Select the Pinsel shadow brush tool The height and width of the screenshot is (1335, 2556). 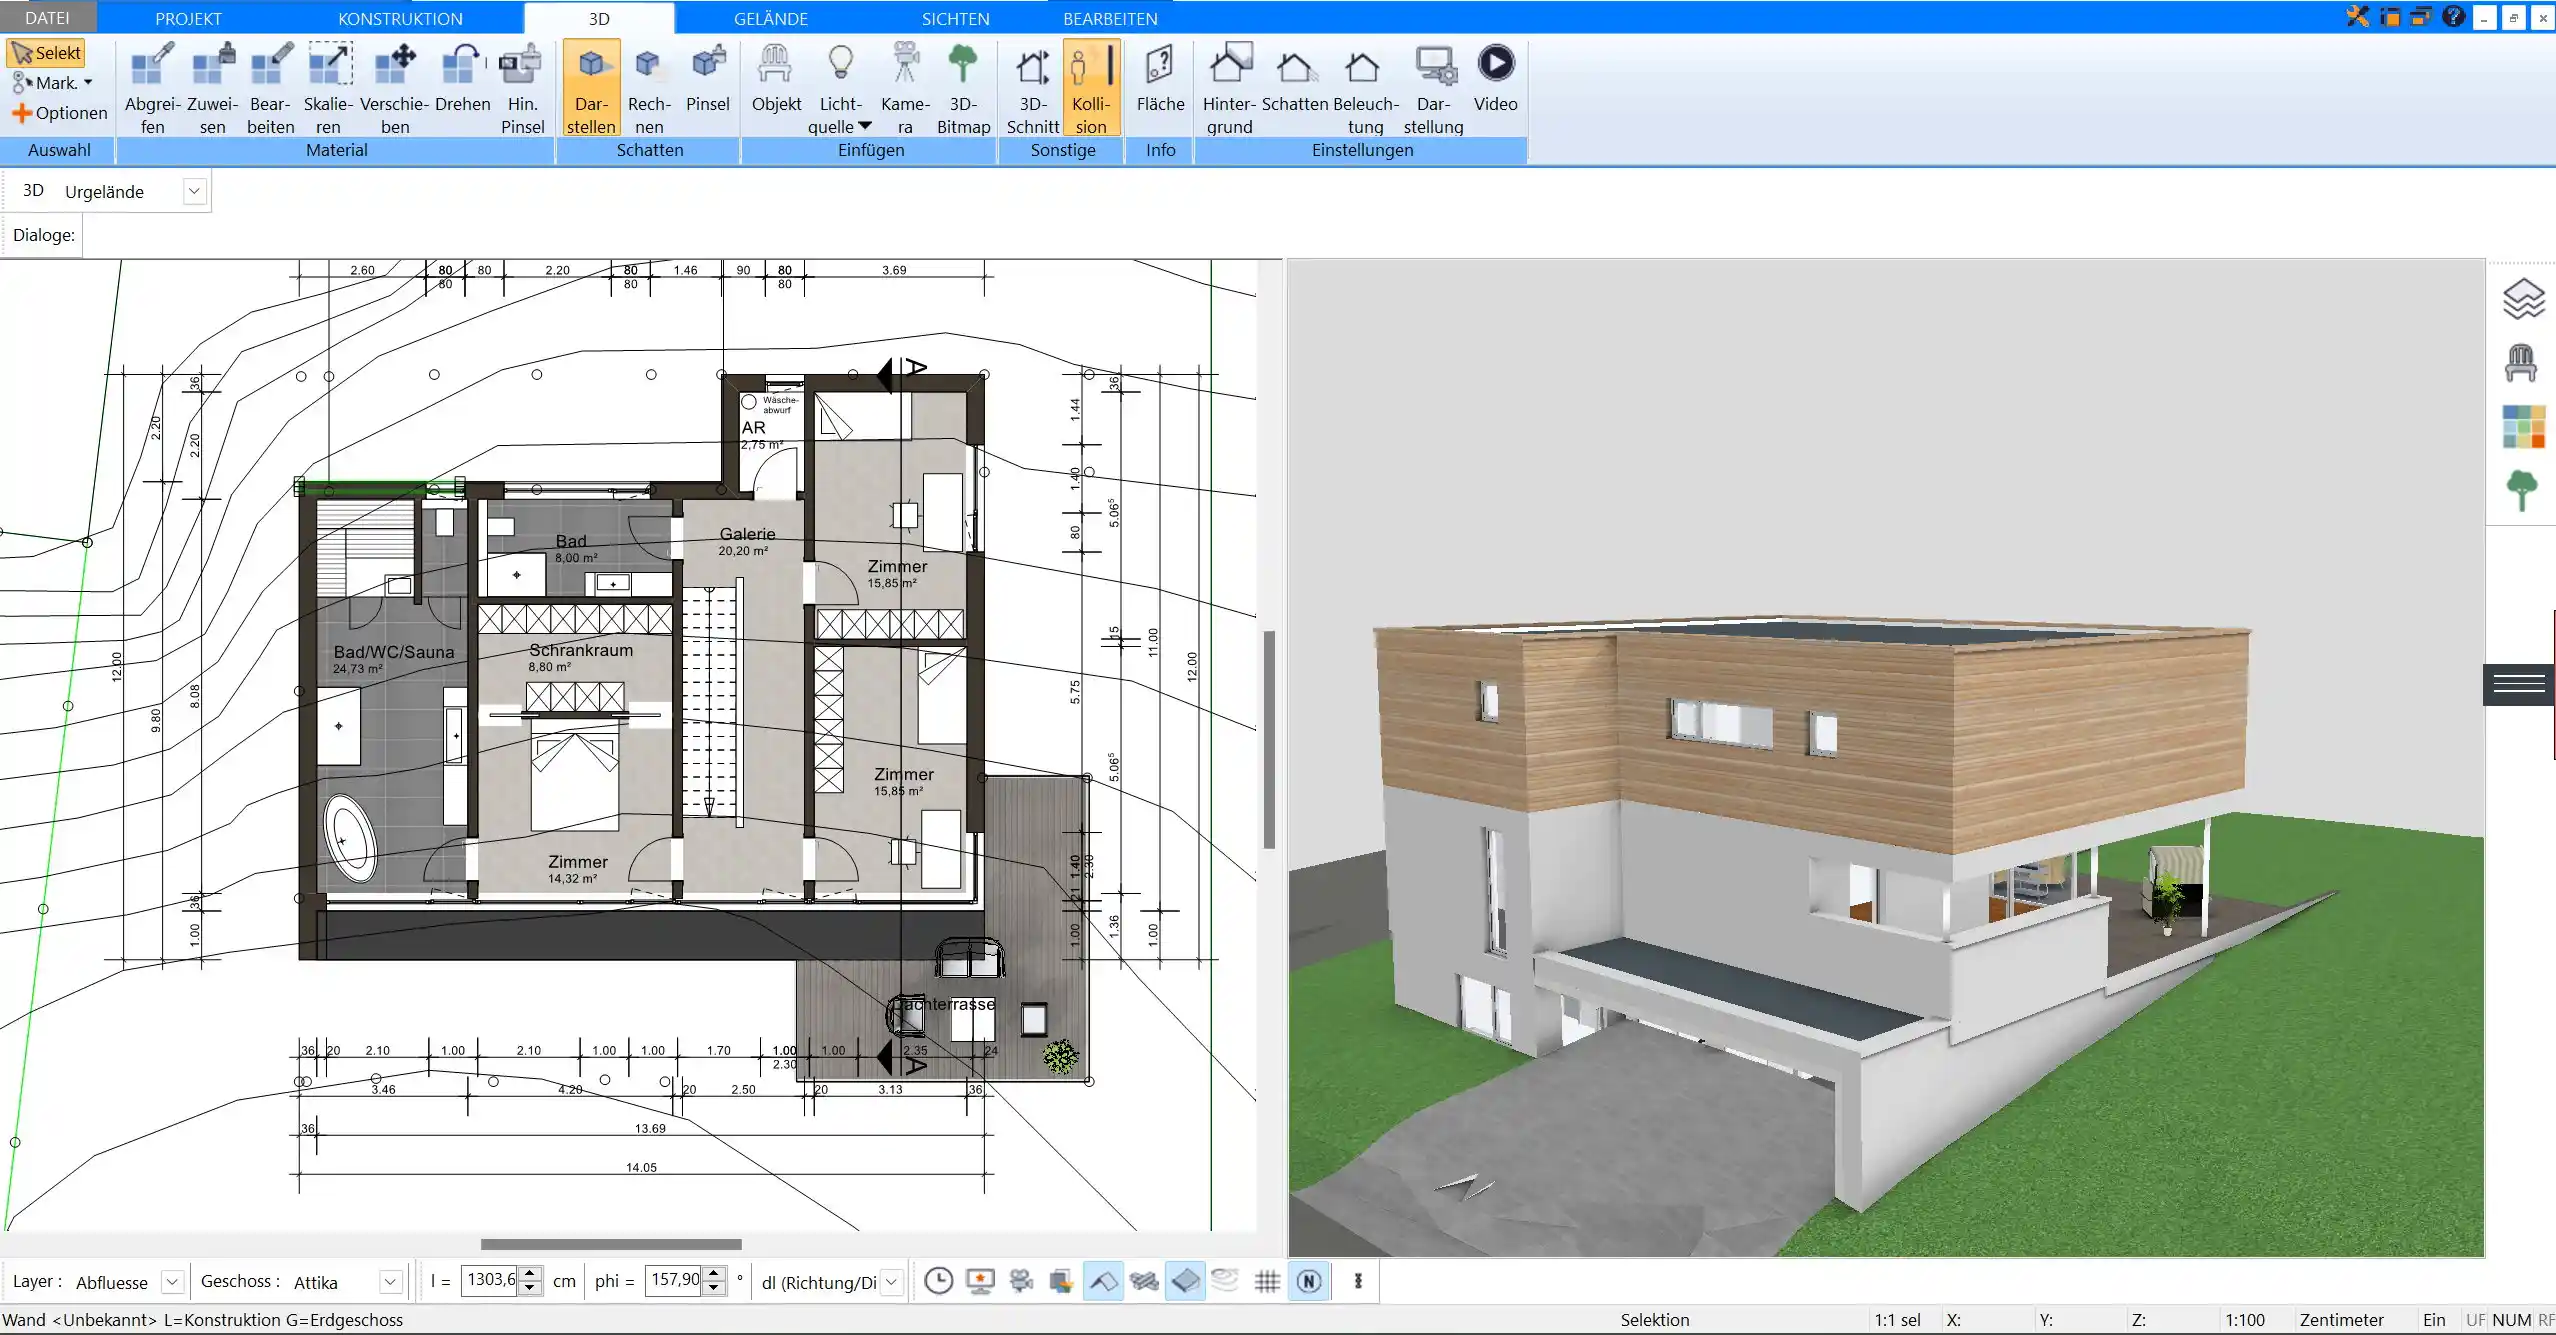[708, 78]
